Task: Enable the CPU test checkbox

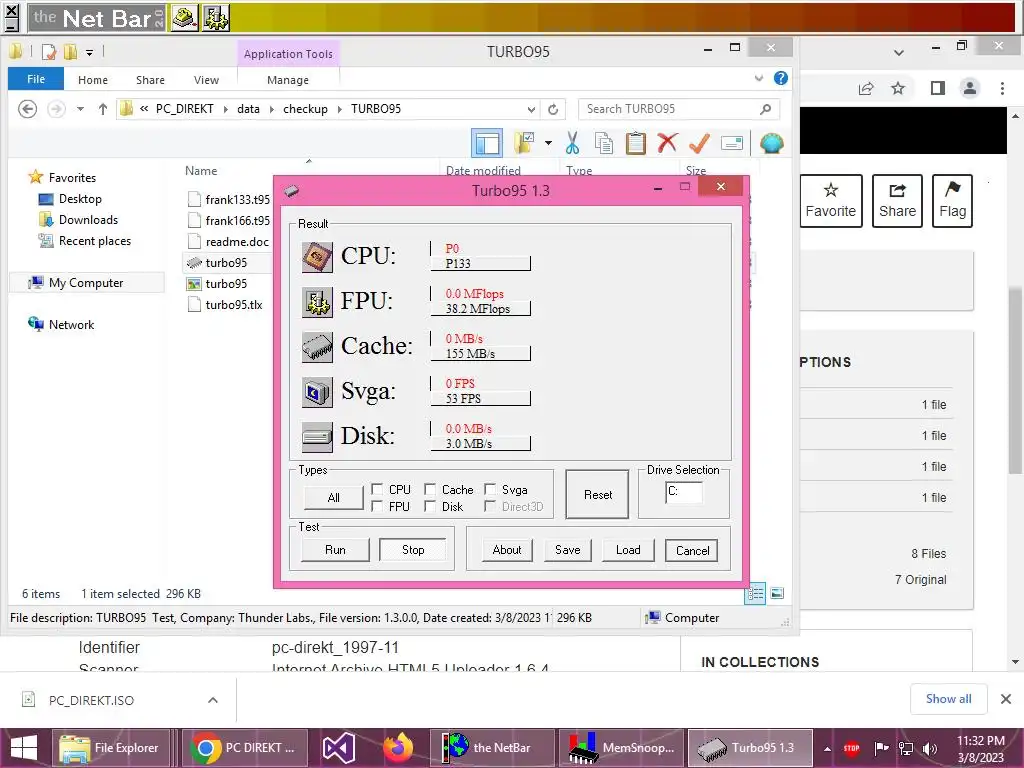Action: pos(377,489)
